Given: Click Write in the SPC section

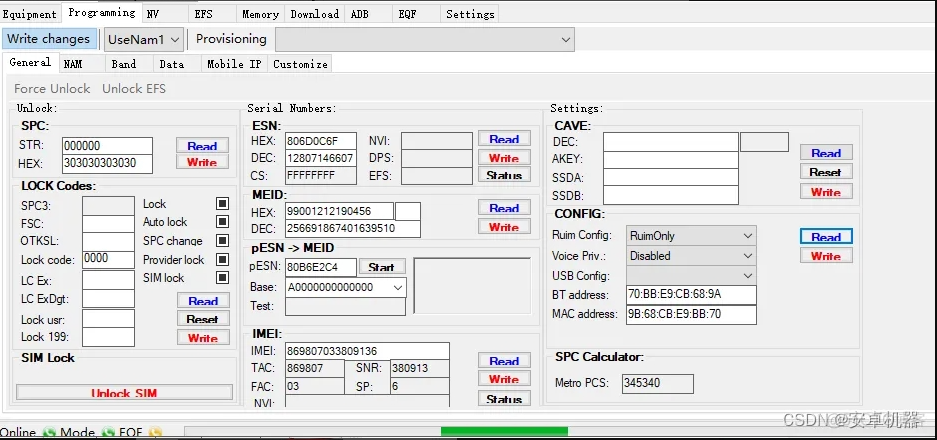Looking at the screenshot, I should (x=202, y=162).
